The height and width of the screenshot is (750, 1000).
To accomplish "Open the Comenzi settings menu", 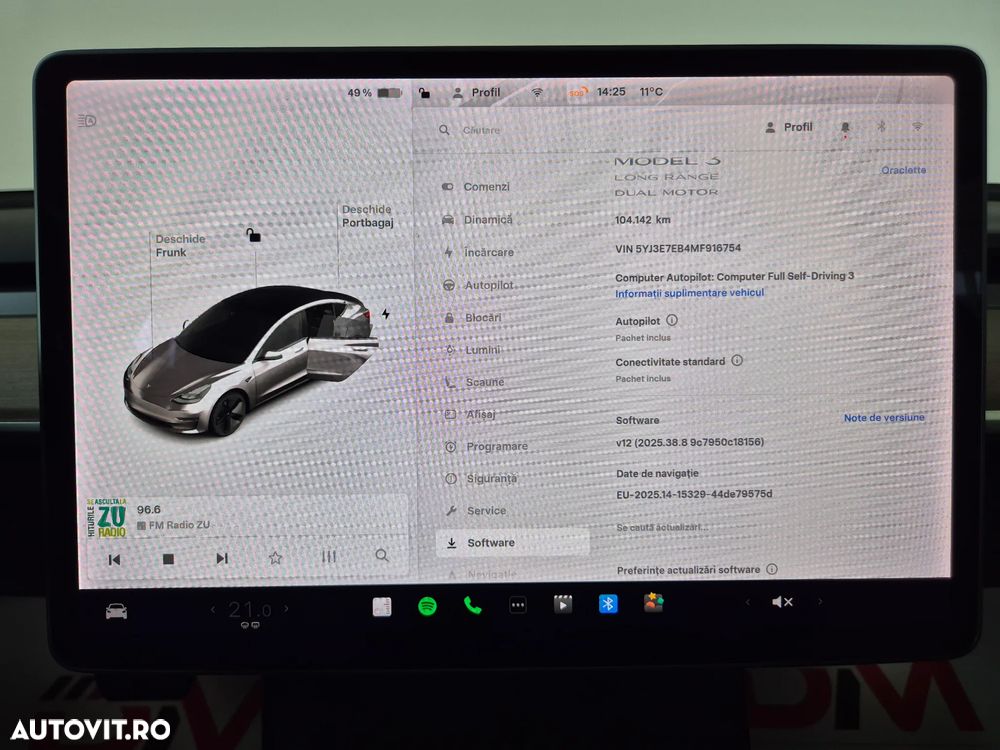I will click(x=476, y=187).
